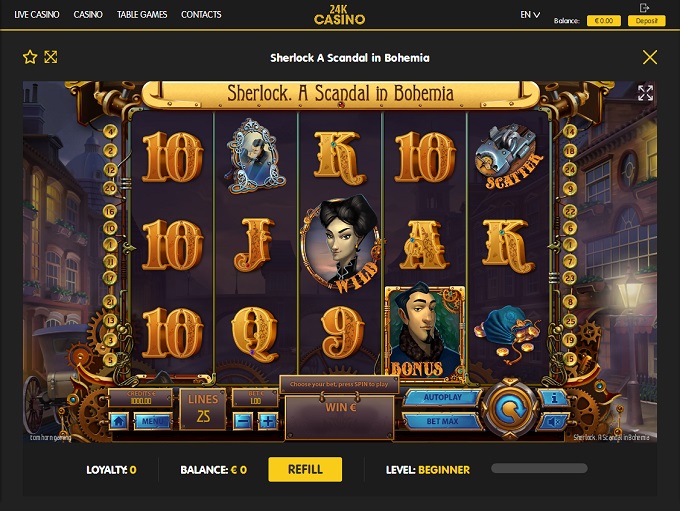This screenshot has height=511, width=680.
Task: Enter fullscreen via corner arrows inside game
Action: 645,93
